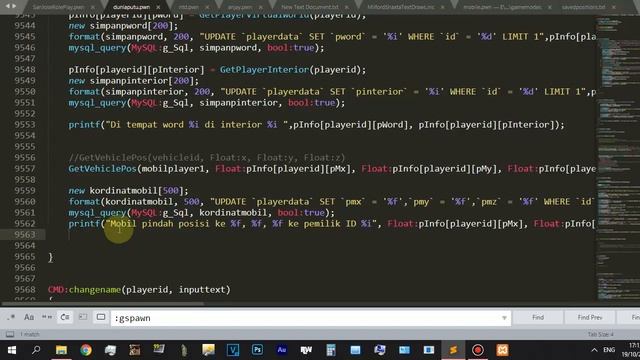The image size is (640, 360).
Task: Switch to the mobile.pwn tab
Action: [x=502, y=7]
